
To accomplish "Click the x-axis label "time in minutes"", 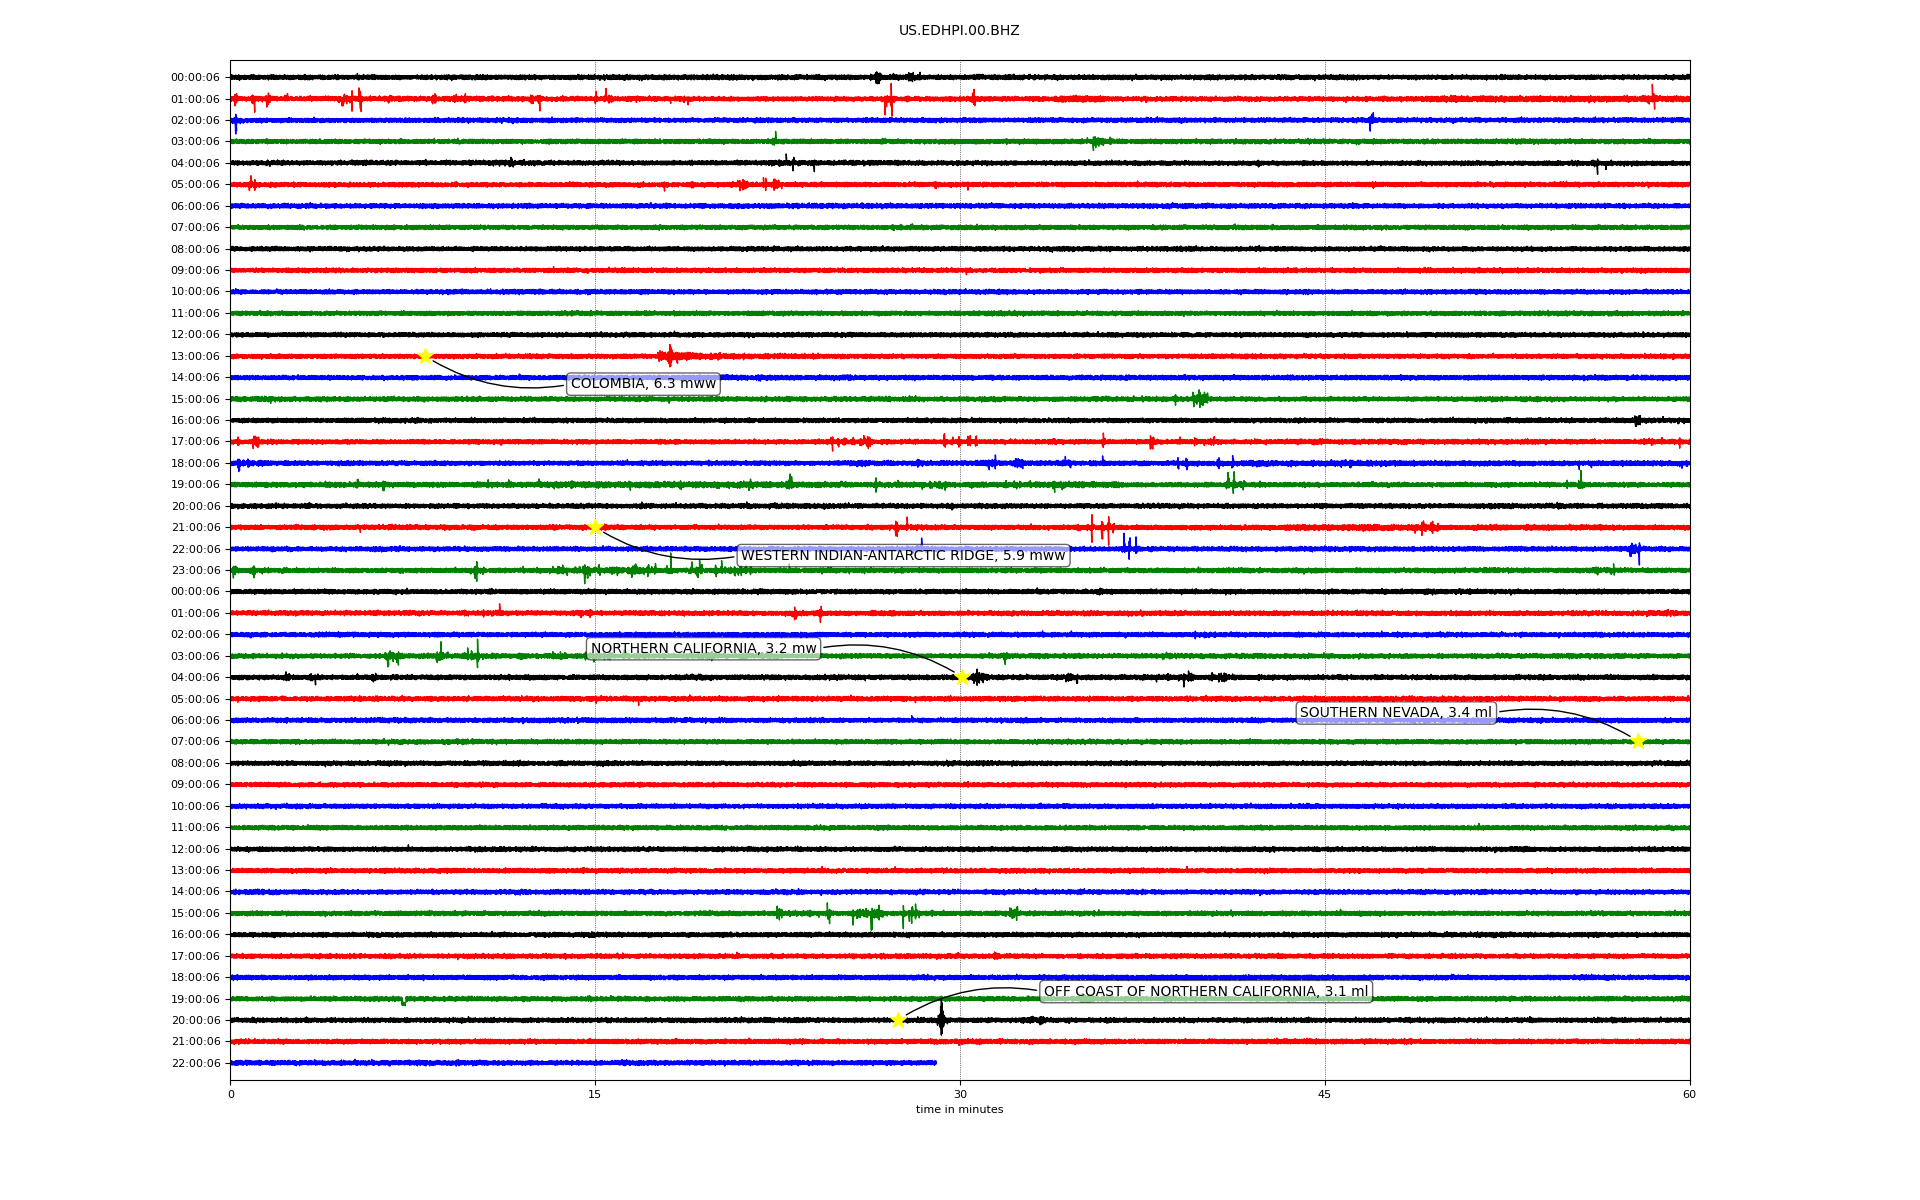I will point(959,1110).
